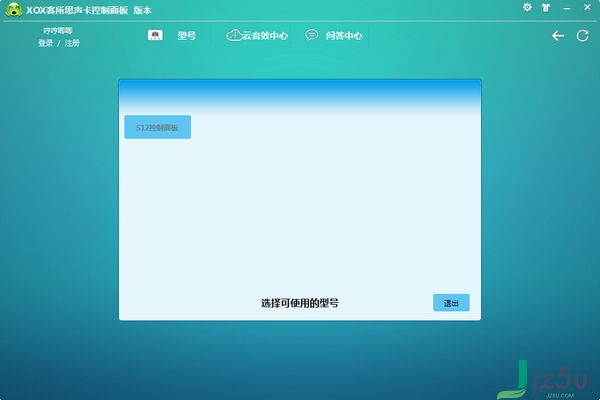Click the jz5u watermark logo
This screenshot has height=400, width=600.
[542, 380]
